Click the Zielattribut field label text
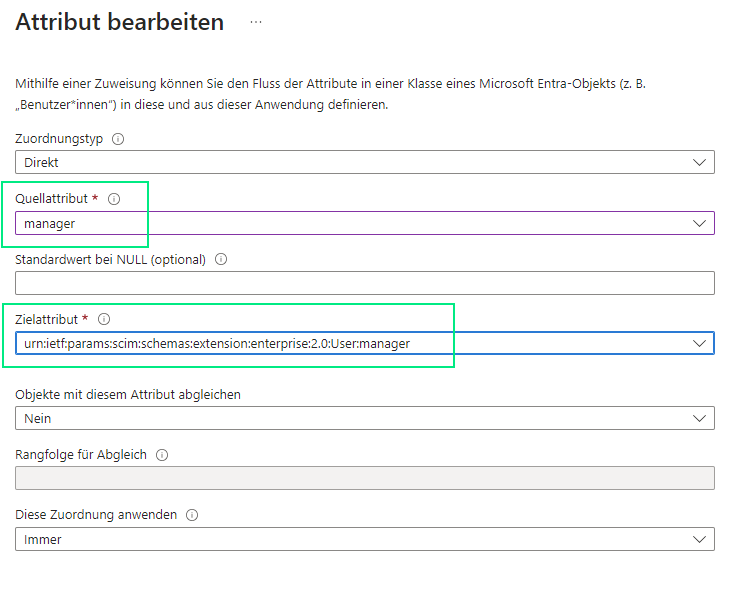Screen dimensions: 744x589 click(47, 319)
